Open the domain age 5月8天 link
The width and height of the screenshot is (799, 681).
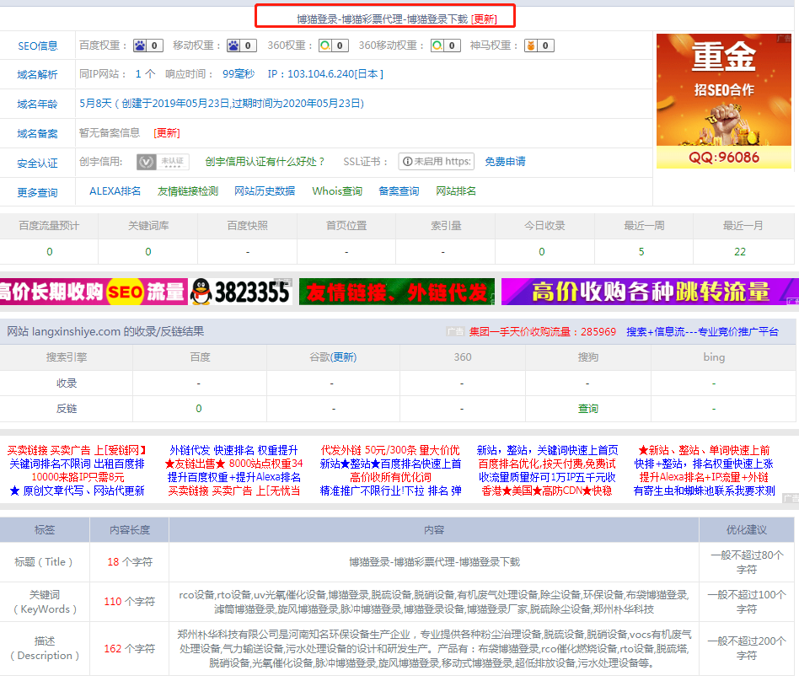point(222,103)
